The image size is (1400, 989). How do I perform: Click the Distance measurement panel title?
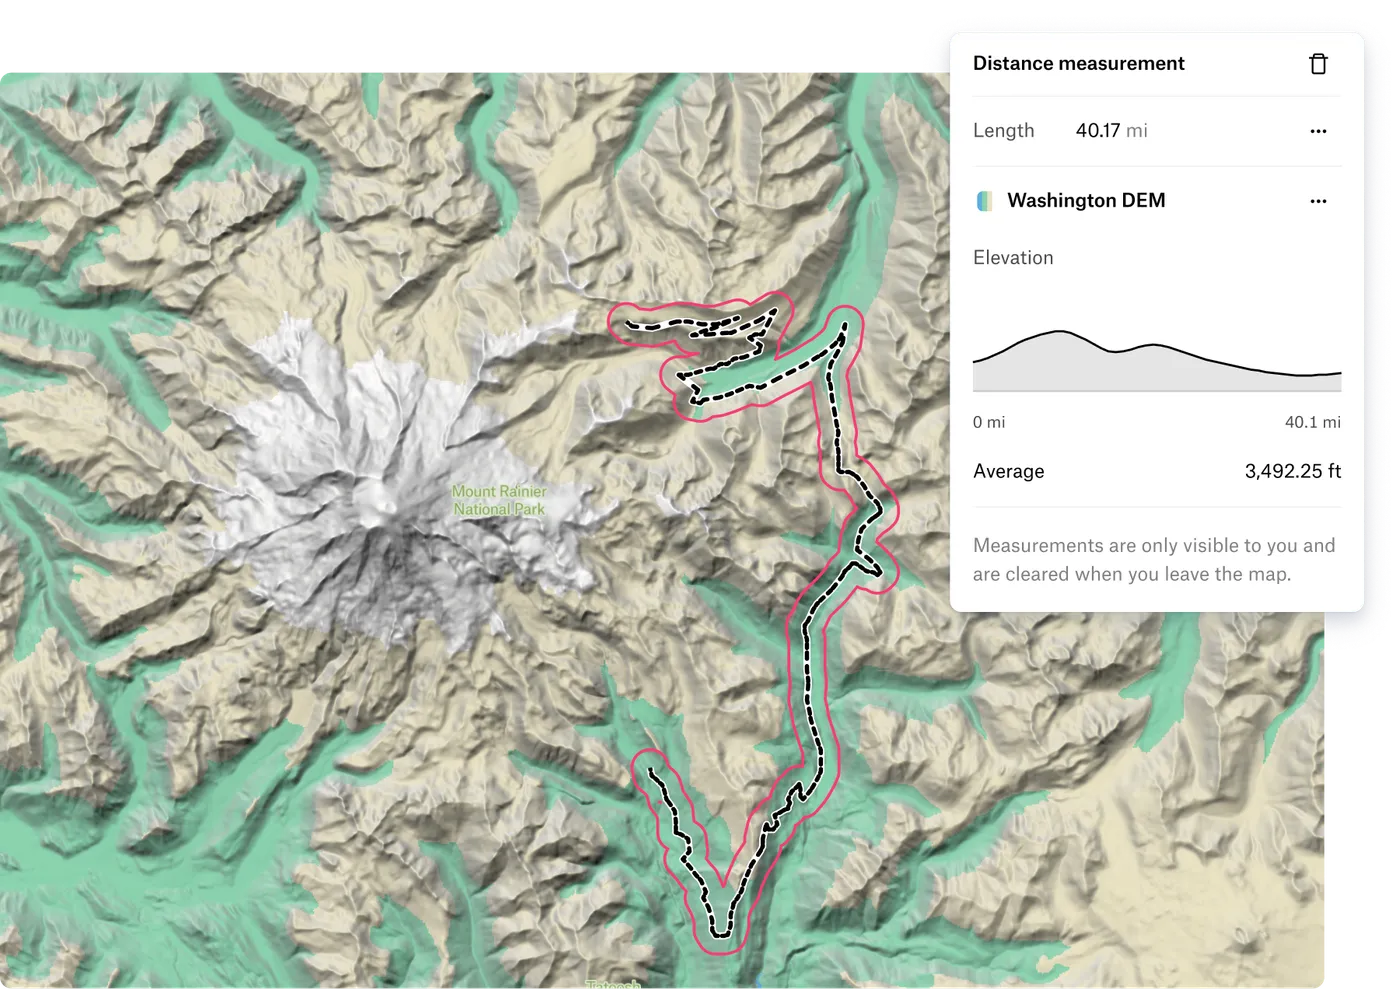tap(1078, 63)
